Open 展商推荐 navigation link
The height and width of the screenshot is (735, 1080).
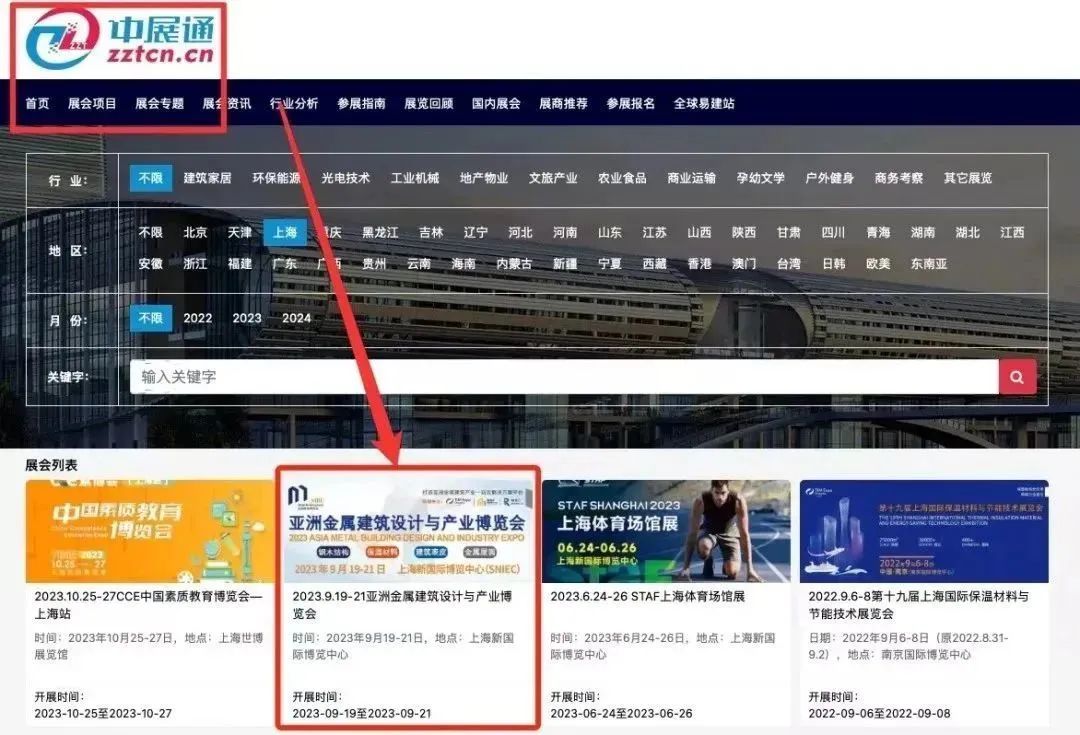click(x=563, y=103)
